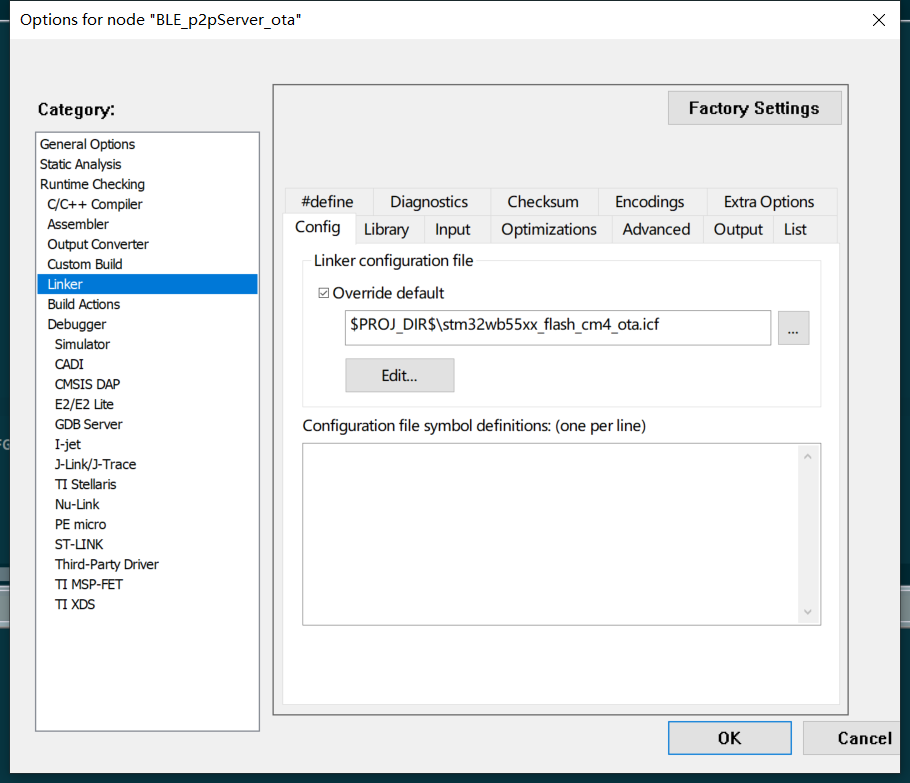Open C/C++ Compiler category
This screenshot has width=910, height=783.
click(x=147, y=204)
